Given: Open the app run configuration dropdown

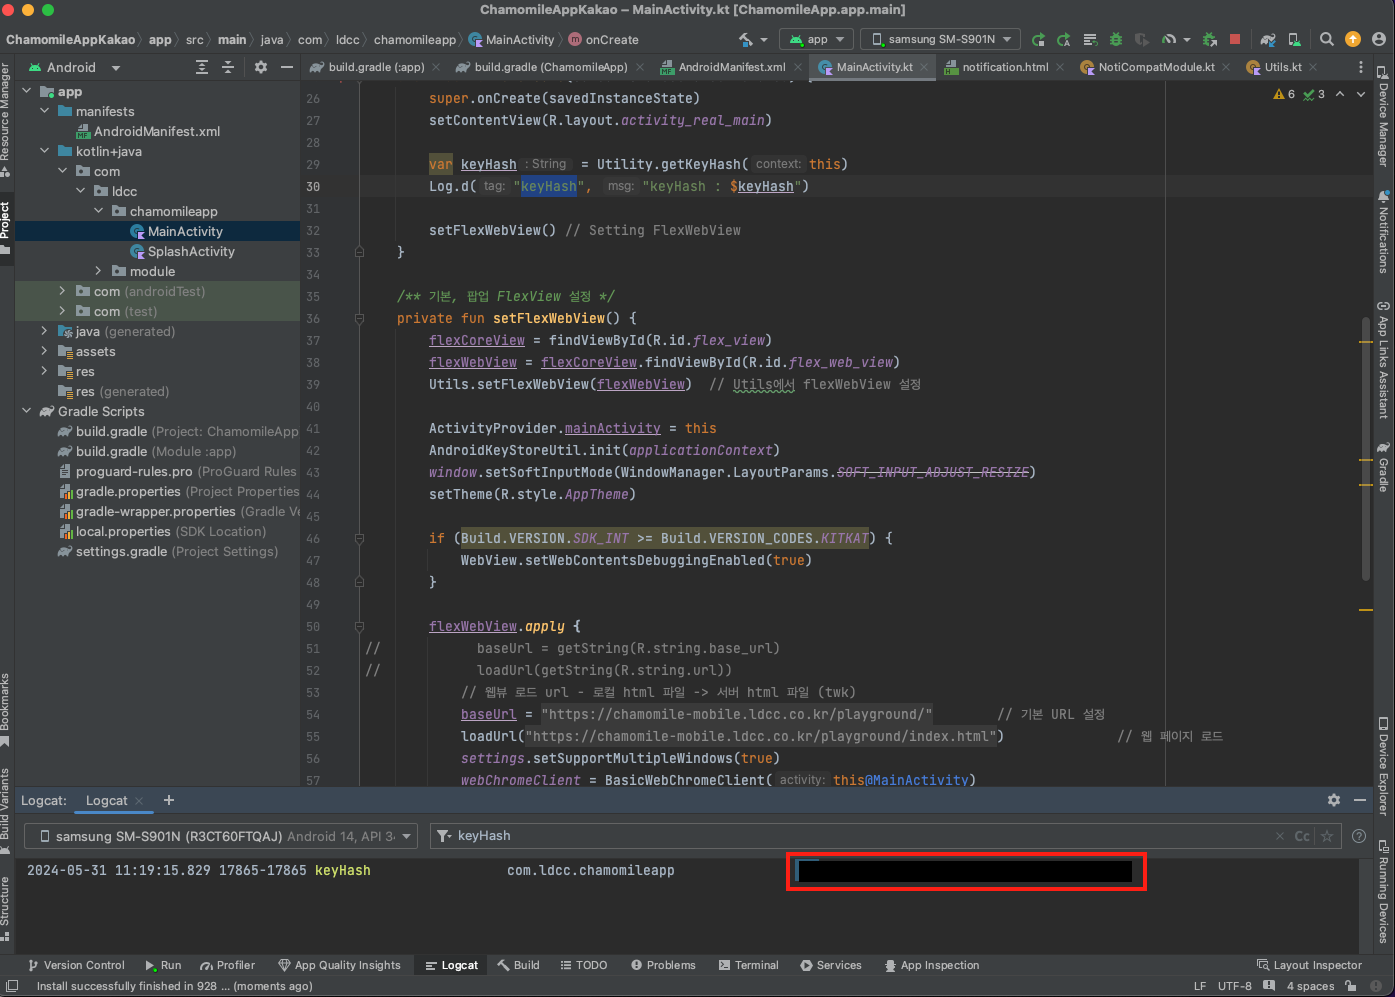Looking at the screenshot, I should 818,40.
